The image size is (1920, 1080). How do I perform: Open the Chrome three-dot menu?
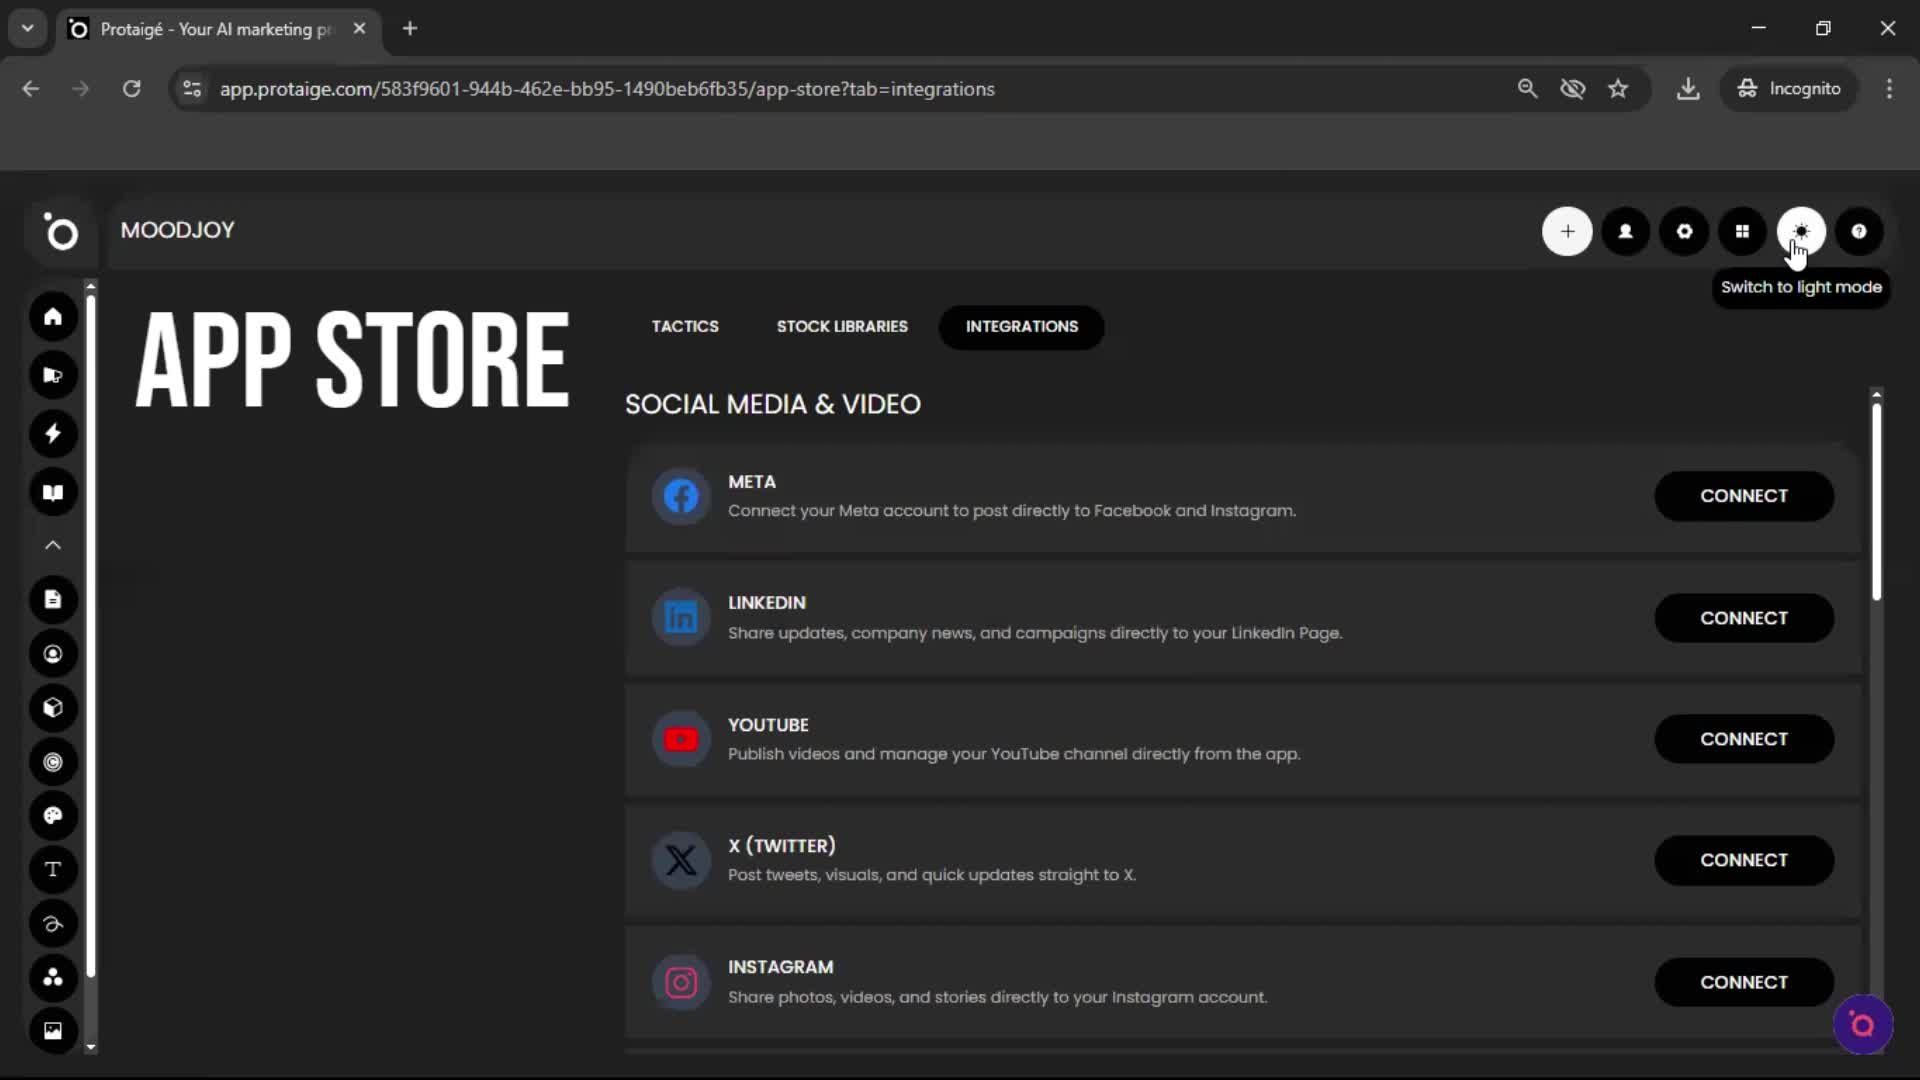[1889, 88]
